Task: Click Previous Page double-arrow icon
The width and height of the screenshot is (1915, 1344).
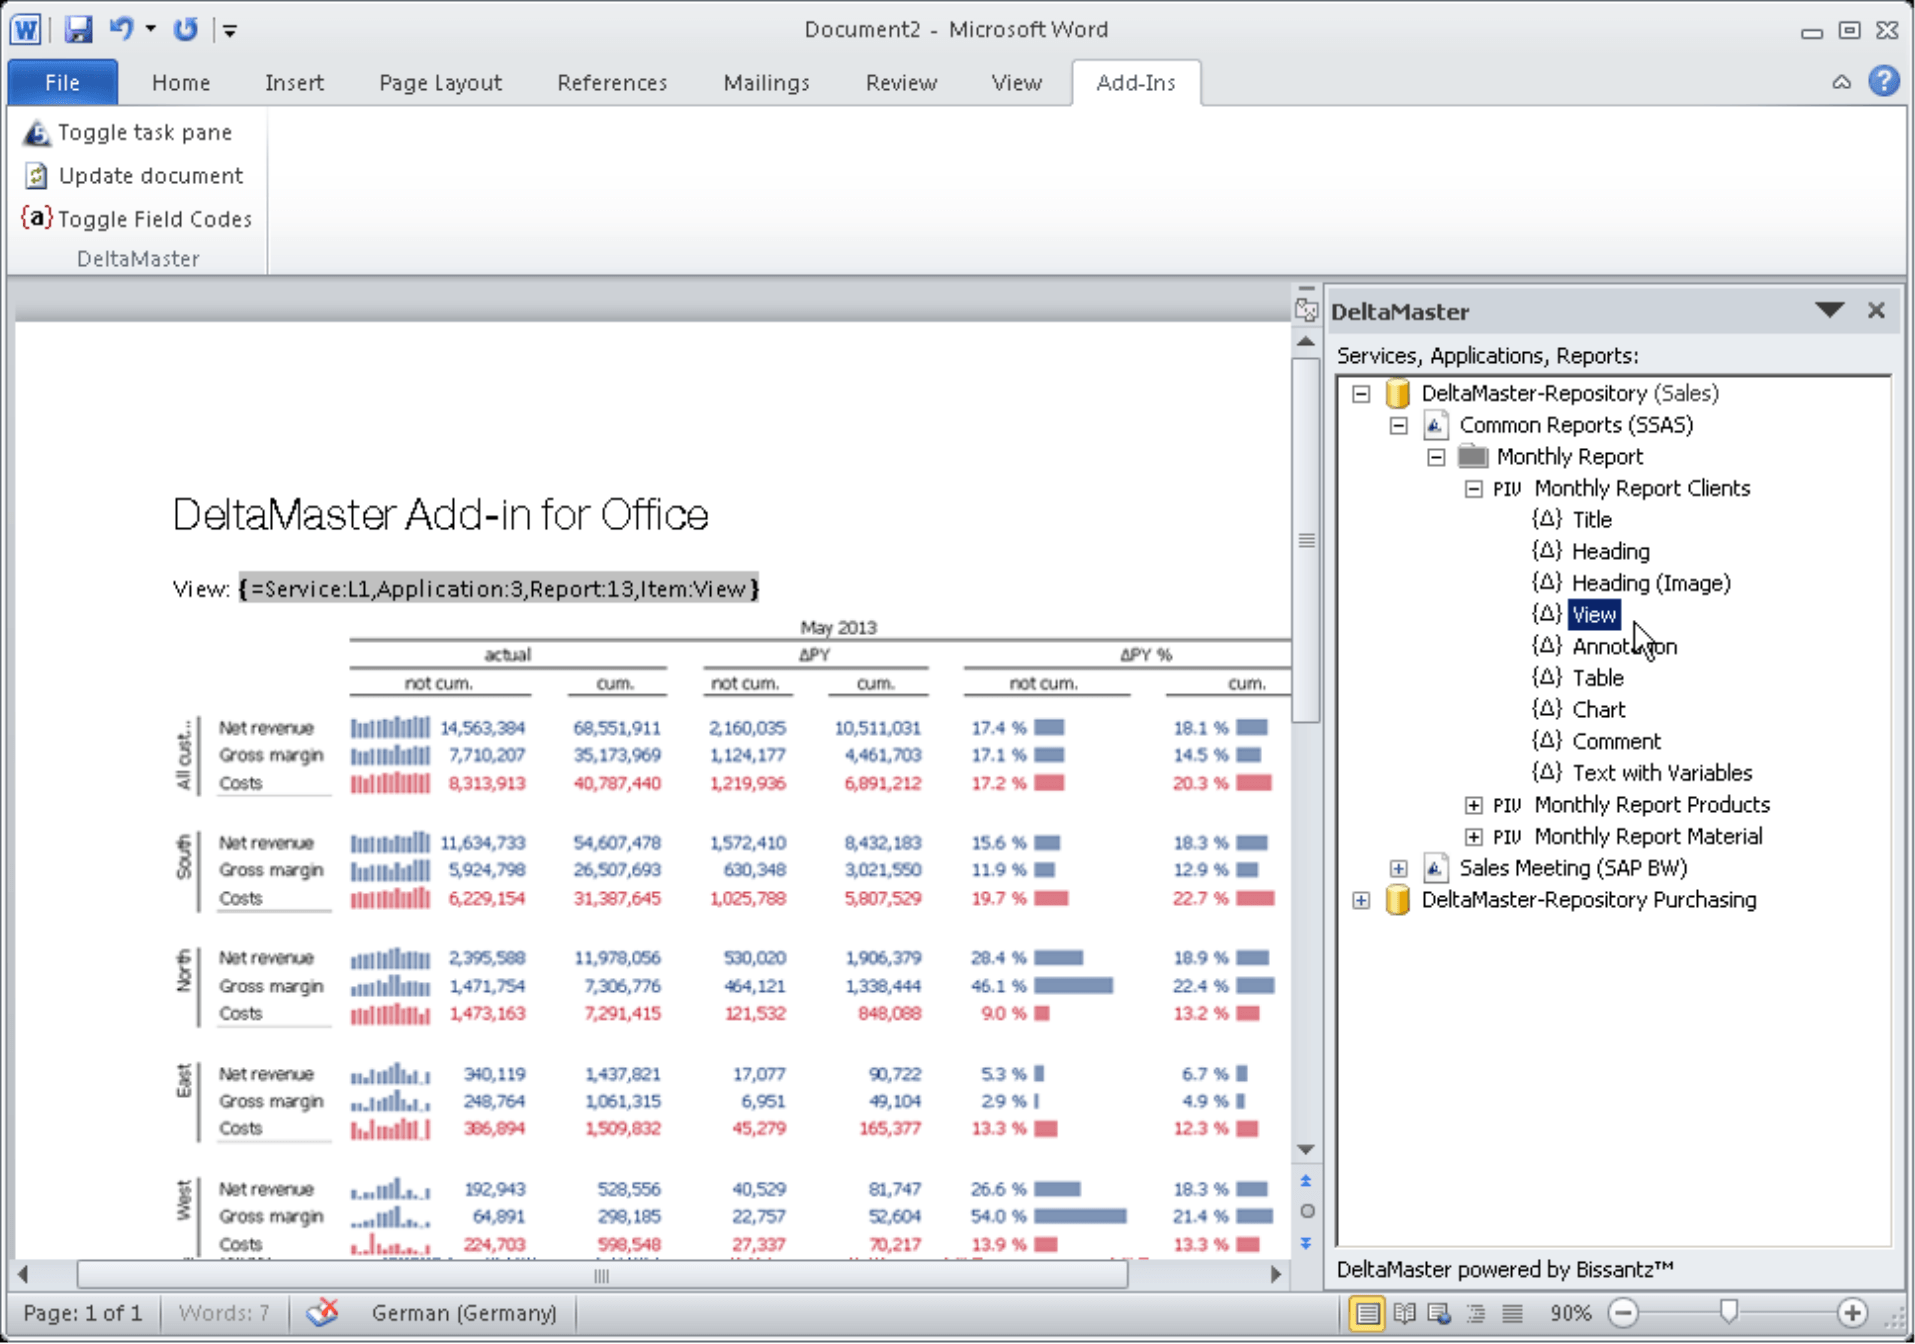Action: 1306,1181
